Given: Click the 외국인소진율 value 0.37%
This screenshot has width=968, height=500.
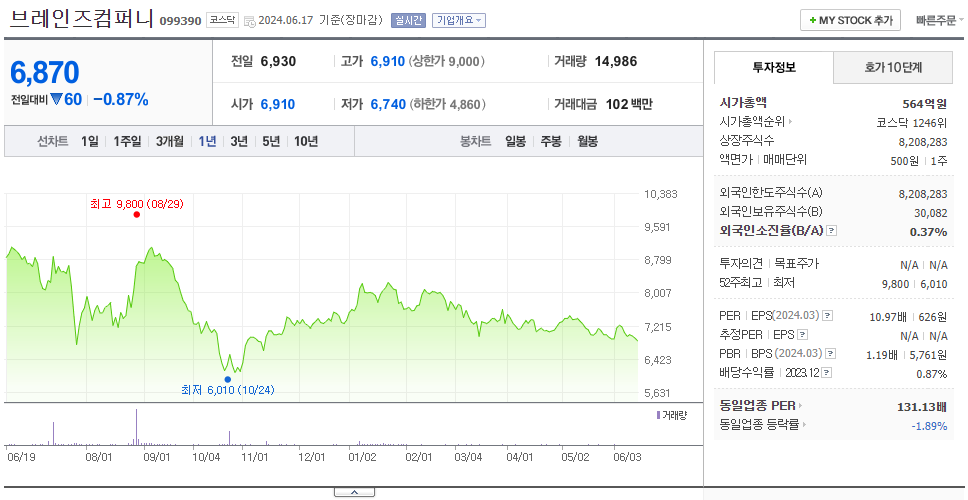Looking at the screenshot, I should click(928, 232).
